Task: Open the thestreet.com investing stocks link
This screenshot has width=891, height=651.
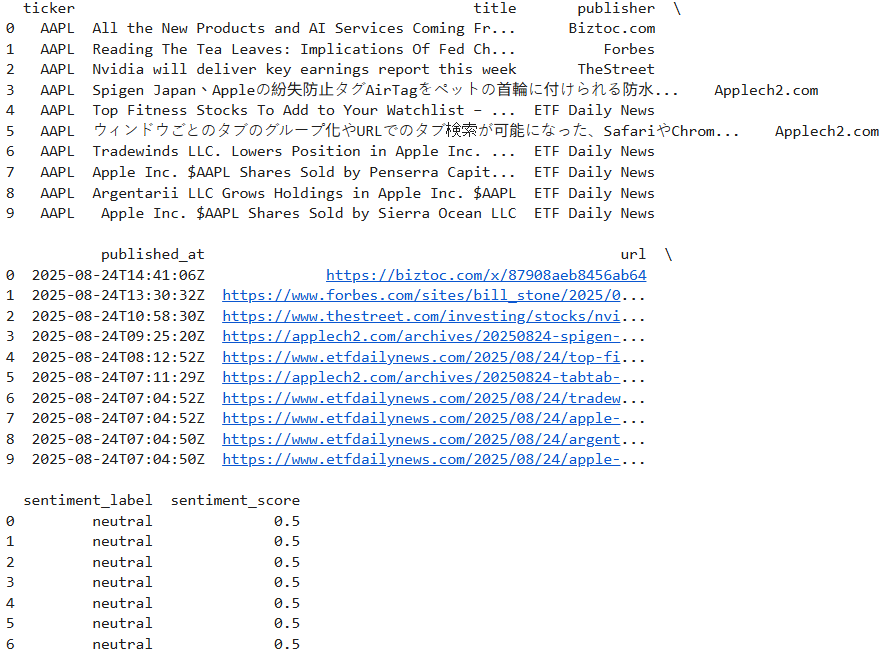Action: click(x=421, y=316)
